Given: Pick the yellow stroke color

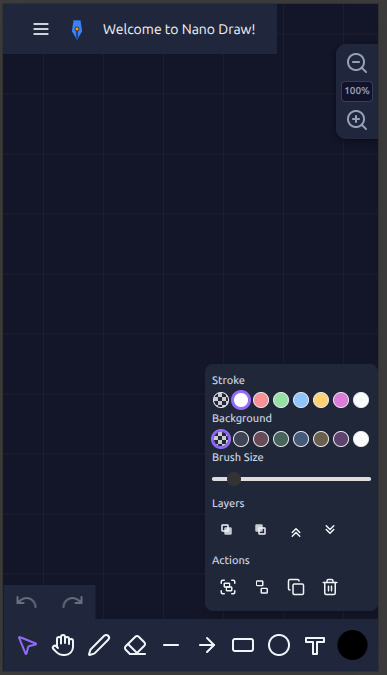Looking at the screenshot, I should tap(321, 400).
